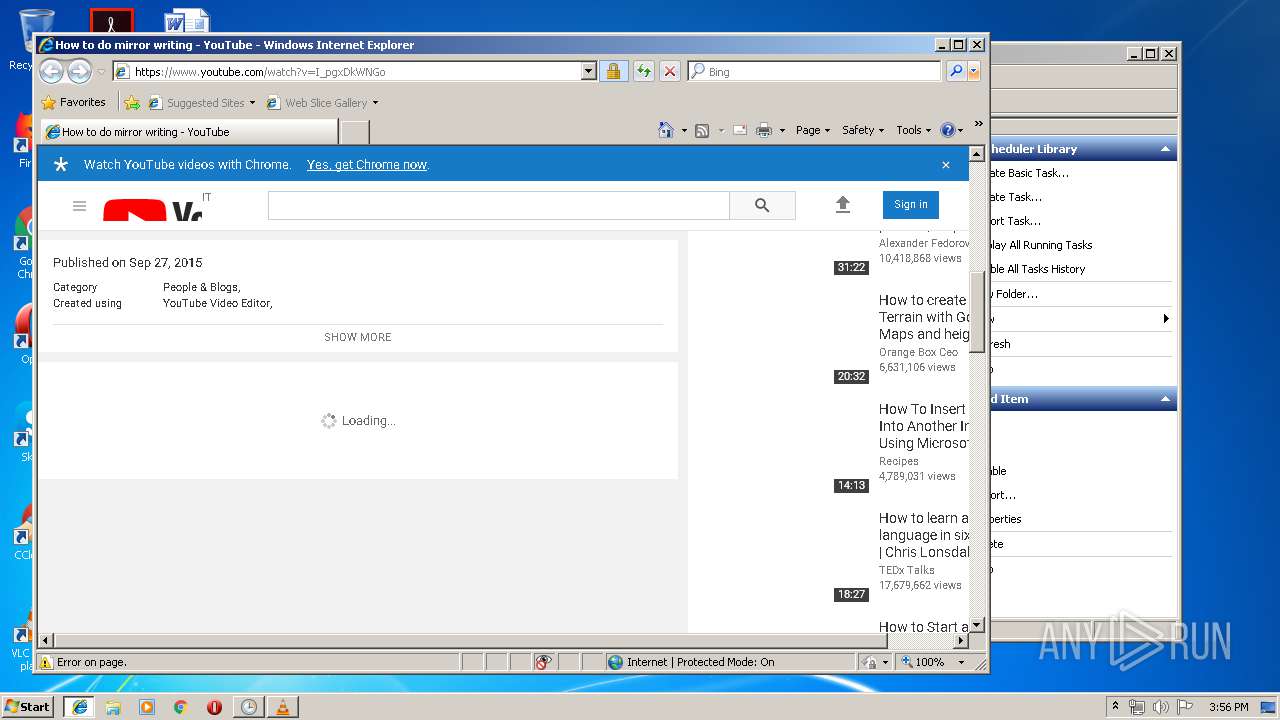Open the 100% zoom level dropdown
This screenshot has height=720, width=1280.
click(961, 662)
